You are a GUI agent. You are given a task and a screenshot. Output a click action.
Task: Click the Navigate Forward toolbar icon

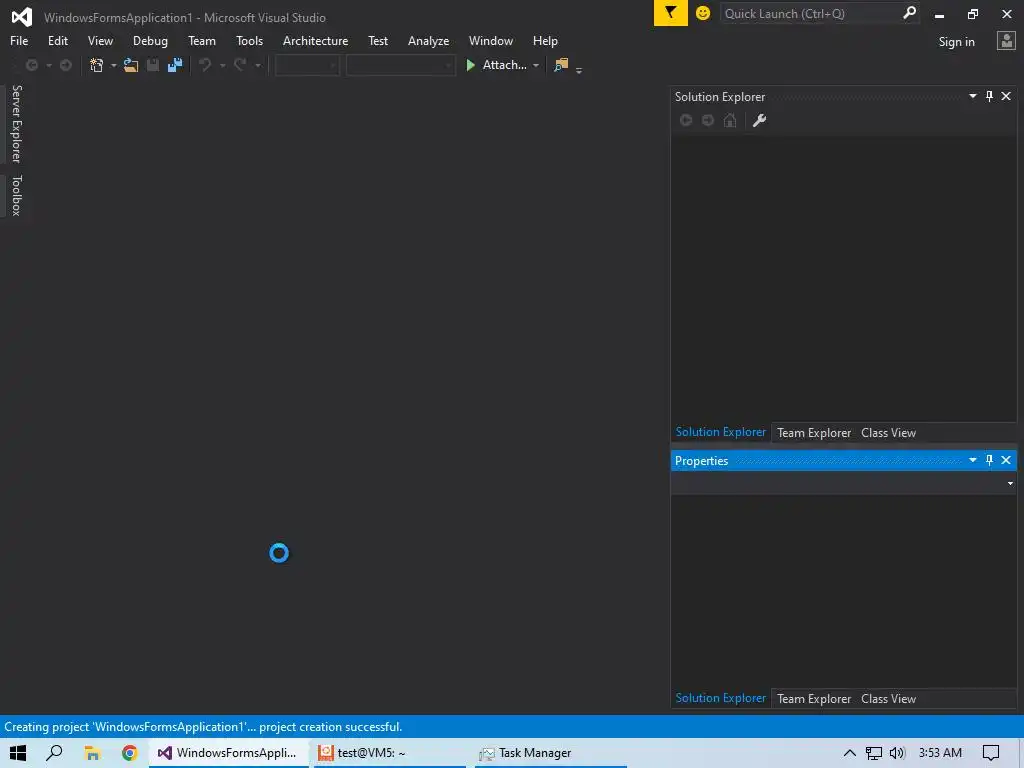pyautogui.click(x=66, y=65)
